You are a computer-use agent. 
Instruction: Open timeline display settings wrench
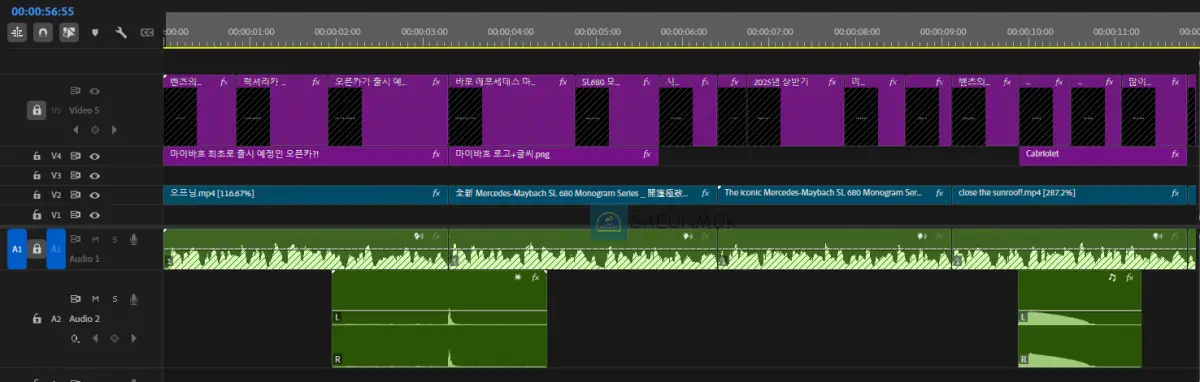click(x=121, y=32)
